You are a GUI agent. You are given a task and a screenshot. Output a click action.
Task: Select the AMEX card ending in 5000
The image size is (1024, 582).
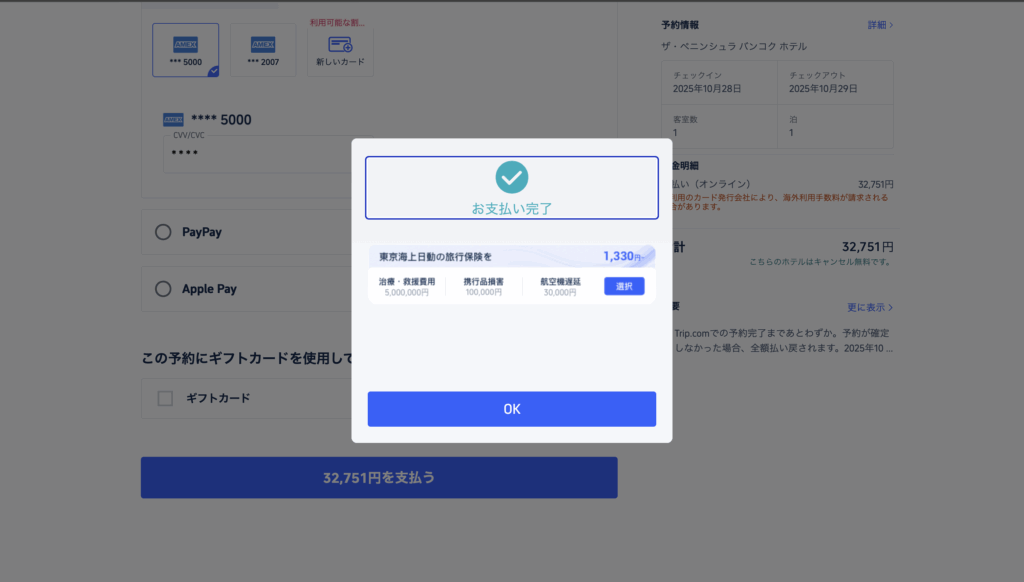tap(185, 50)
